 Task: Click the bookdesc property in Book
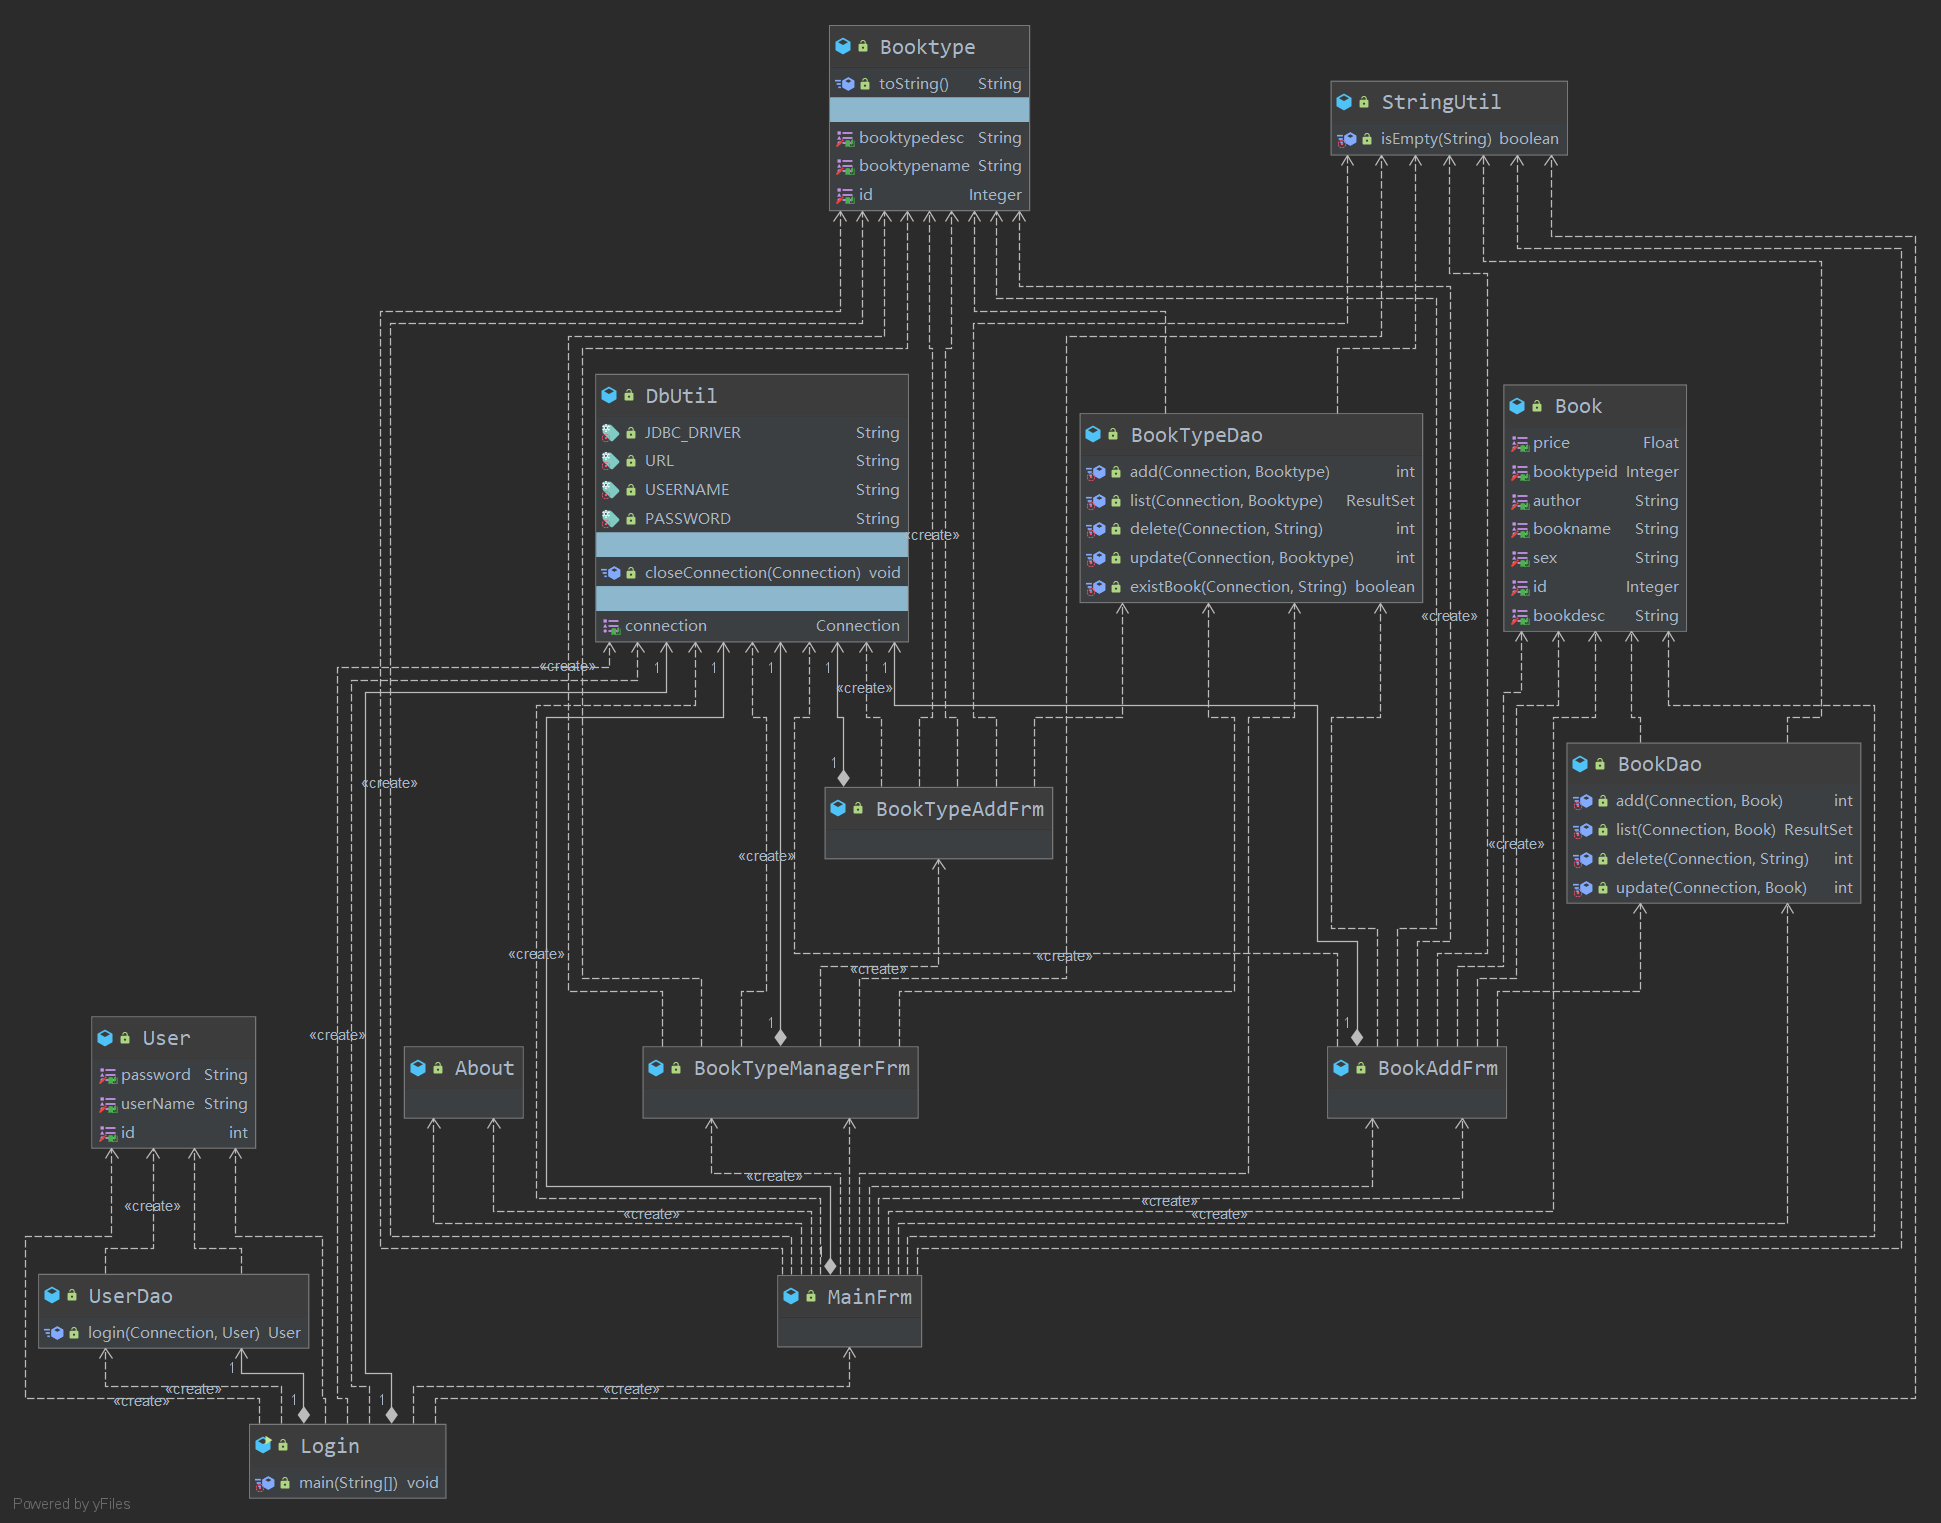(1595, 616)
